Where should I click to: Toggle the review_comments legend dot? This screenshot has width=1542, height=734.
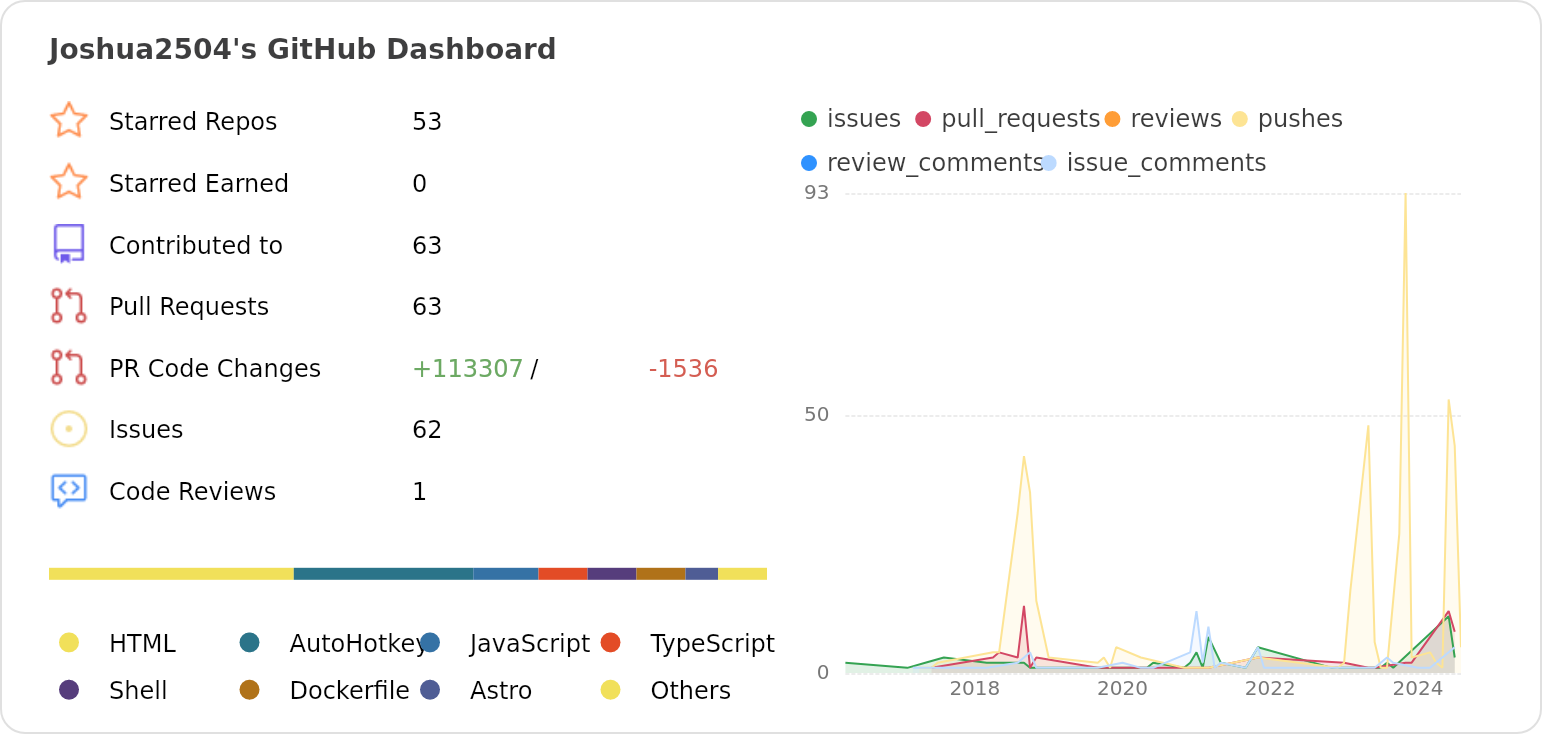point(809,162)
